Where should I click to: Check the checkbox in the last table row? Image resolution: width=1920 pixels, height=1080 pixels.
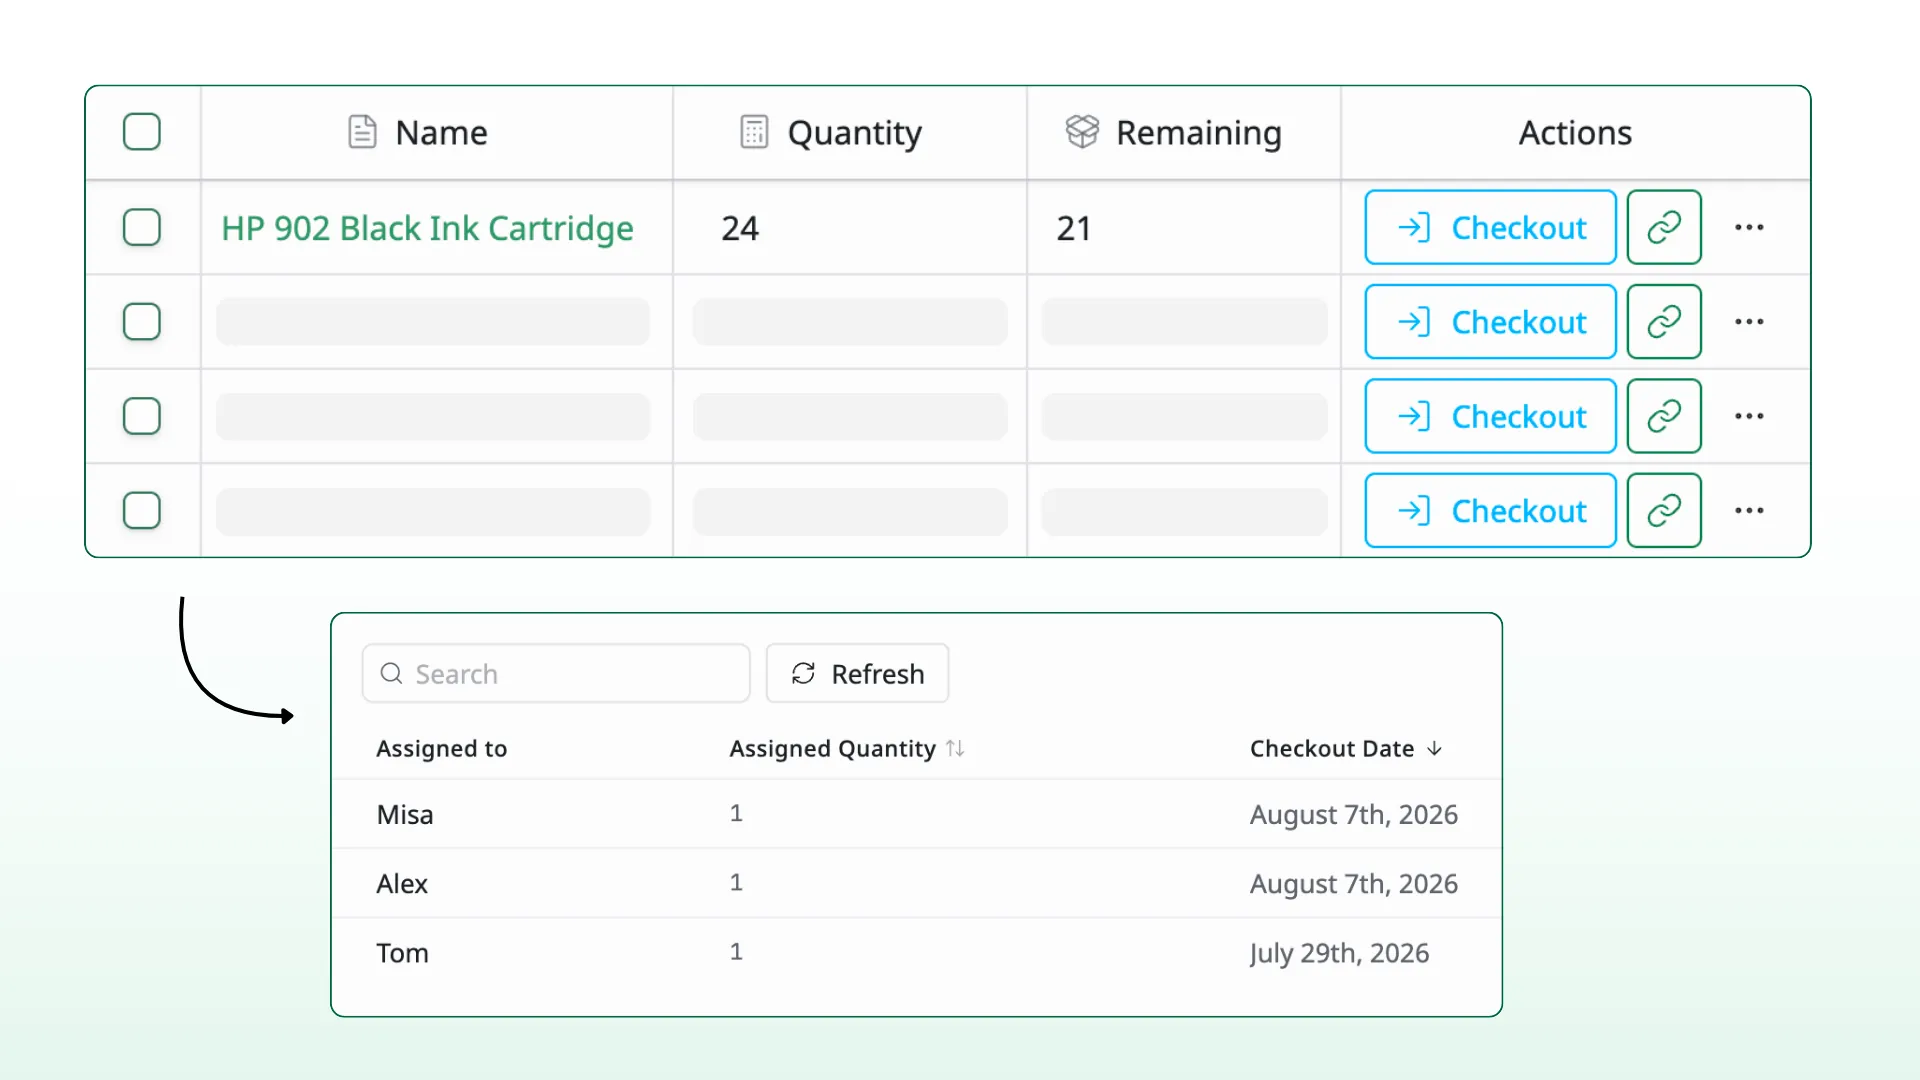click(142, 511)
